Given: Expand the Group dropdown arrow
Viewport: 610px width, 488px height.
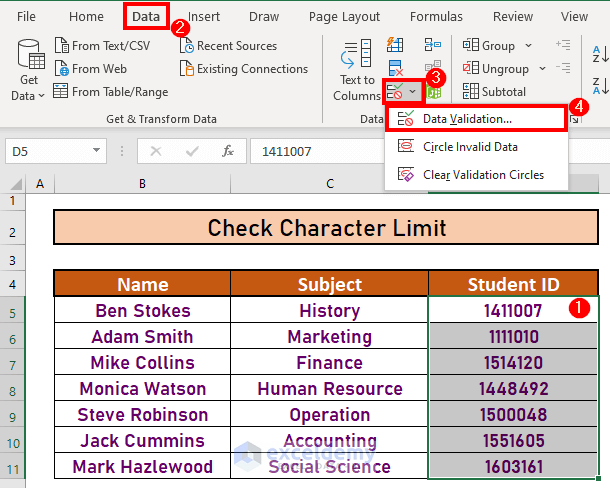Looking at the screenshot, I should click(x=528, y=46).
